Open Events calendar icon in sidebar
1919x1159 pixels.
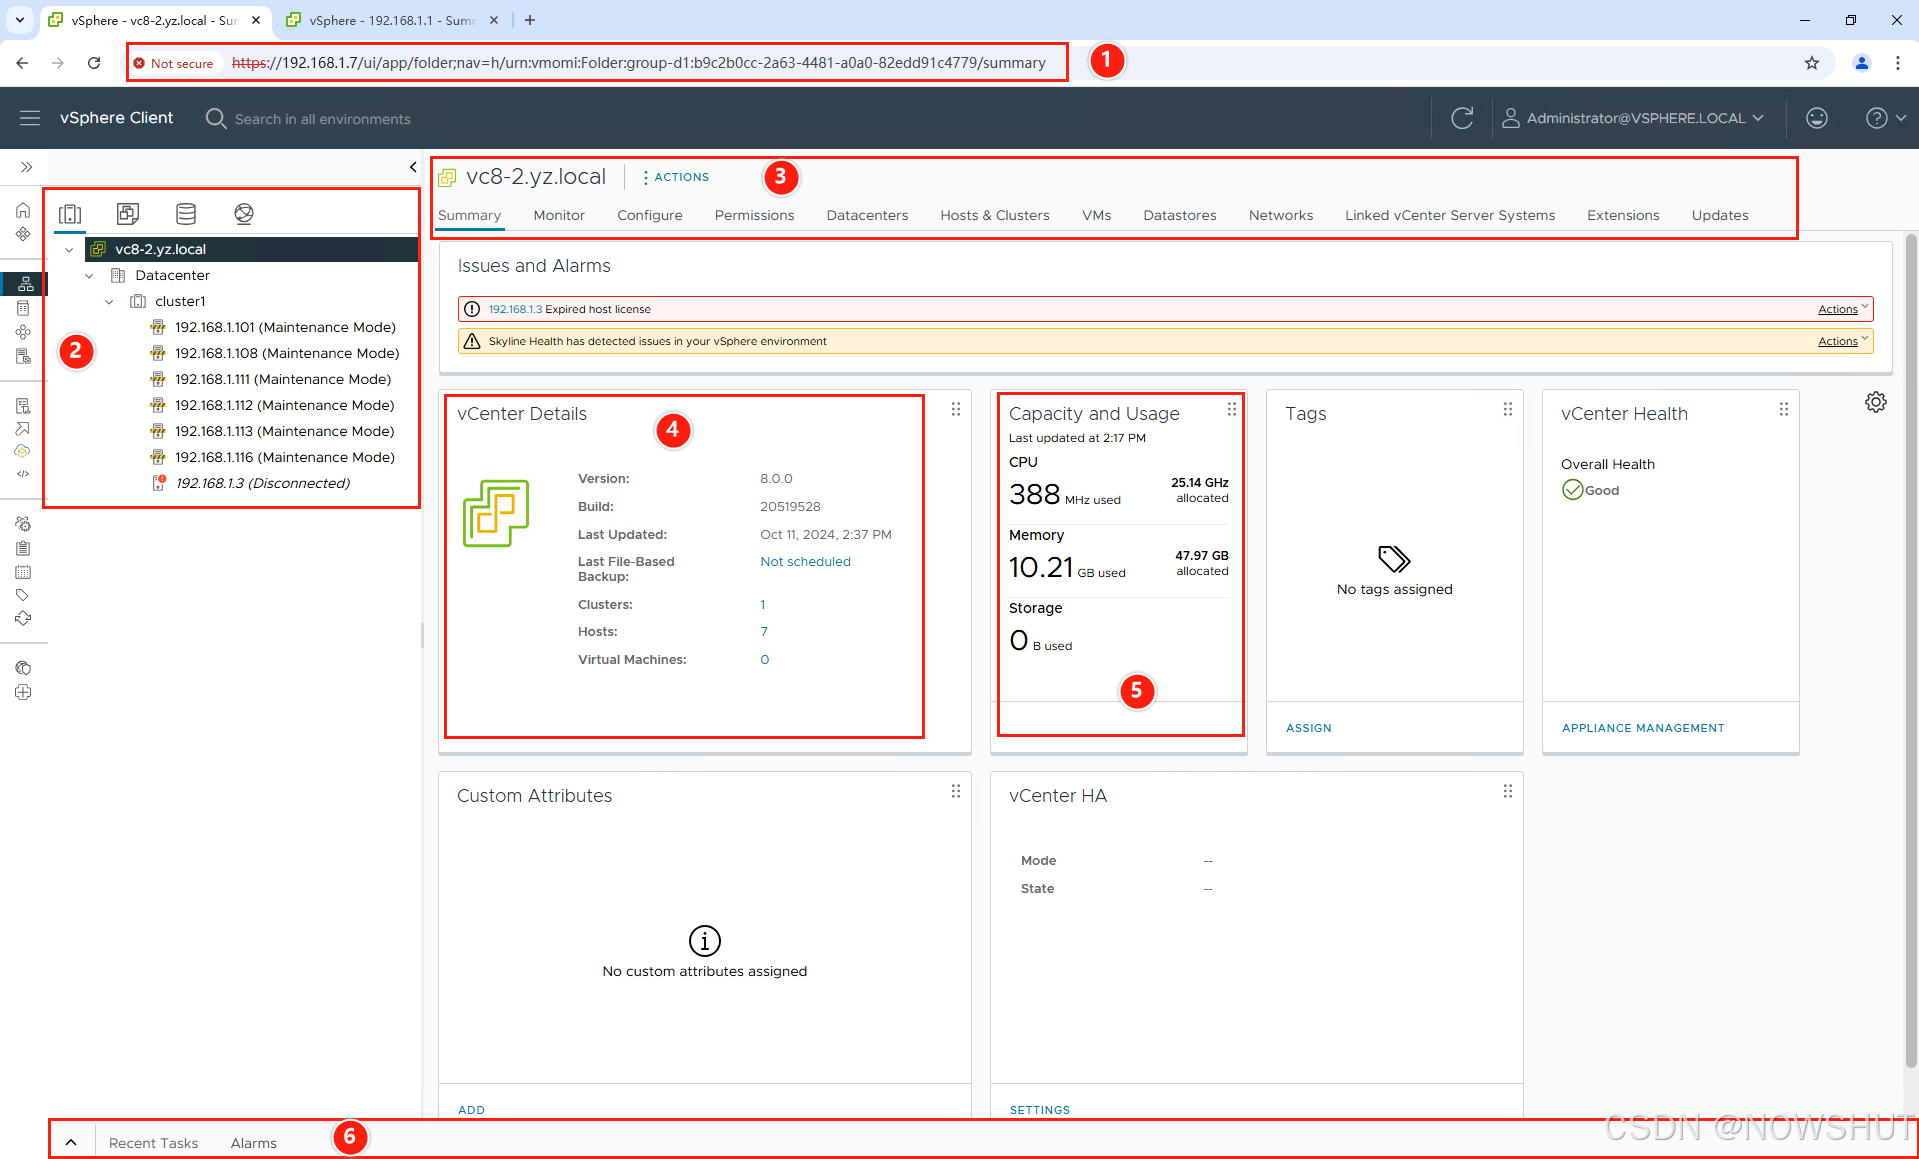[23, 572]
